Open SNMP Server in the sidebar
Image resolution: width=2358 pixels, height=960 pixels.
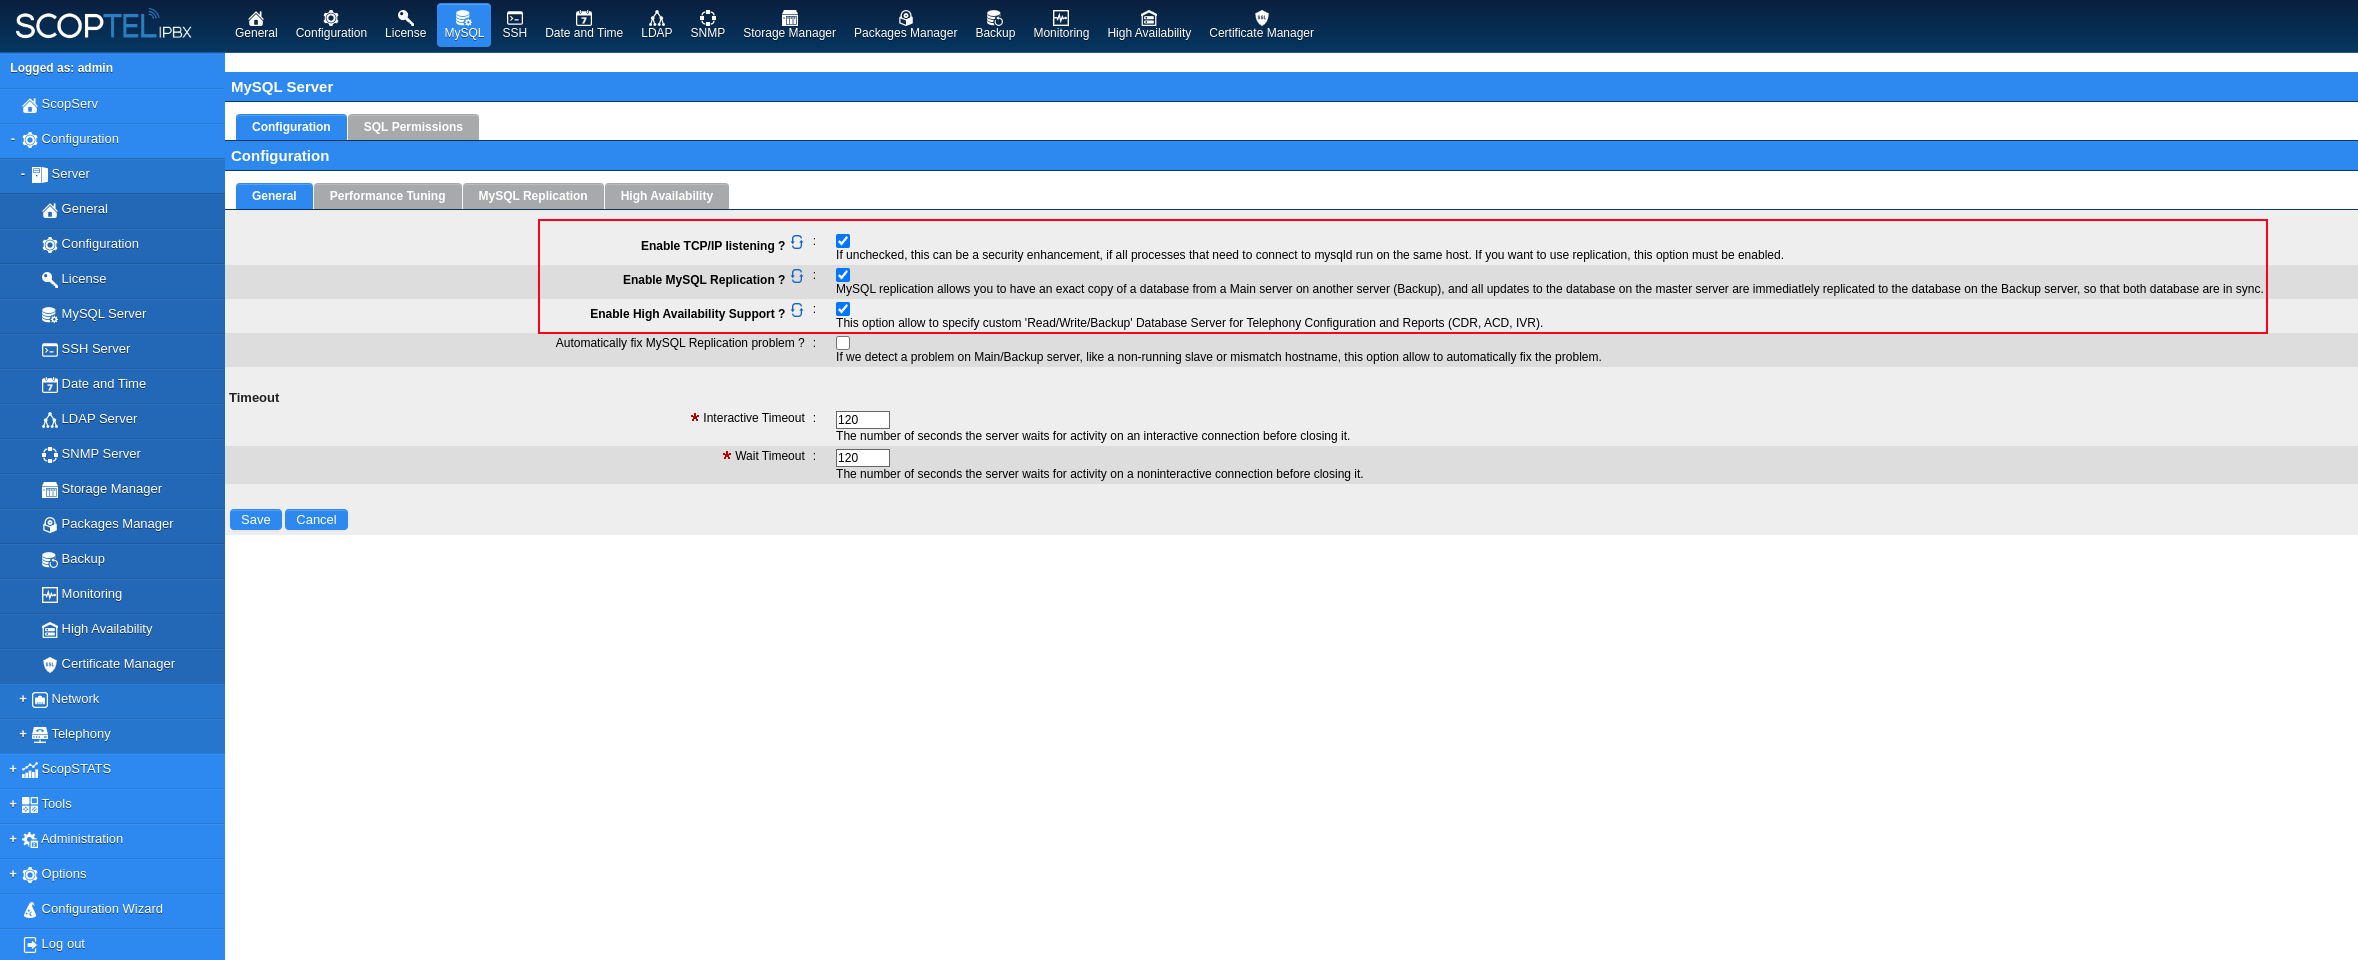(112, 454)
